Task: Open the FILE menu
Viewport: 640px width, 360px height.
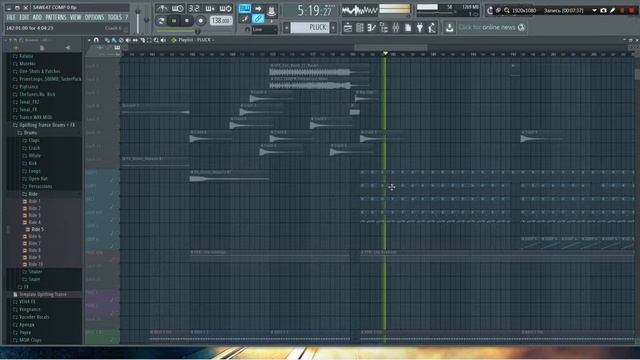Action: tap(11, 17)
